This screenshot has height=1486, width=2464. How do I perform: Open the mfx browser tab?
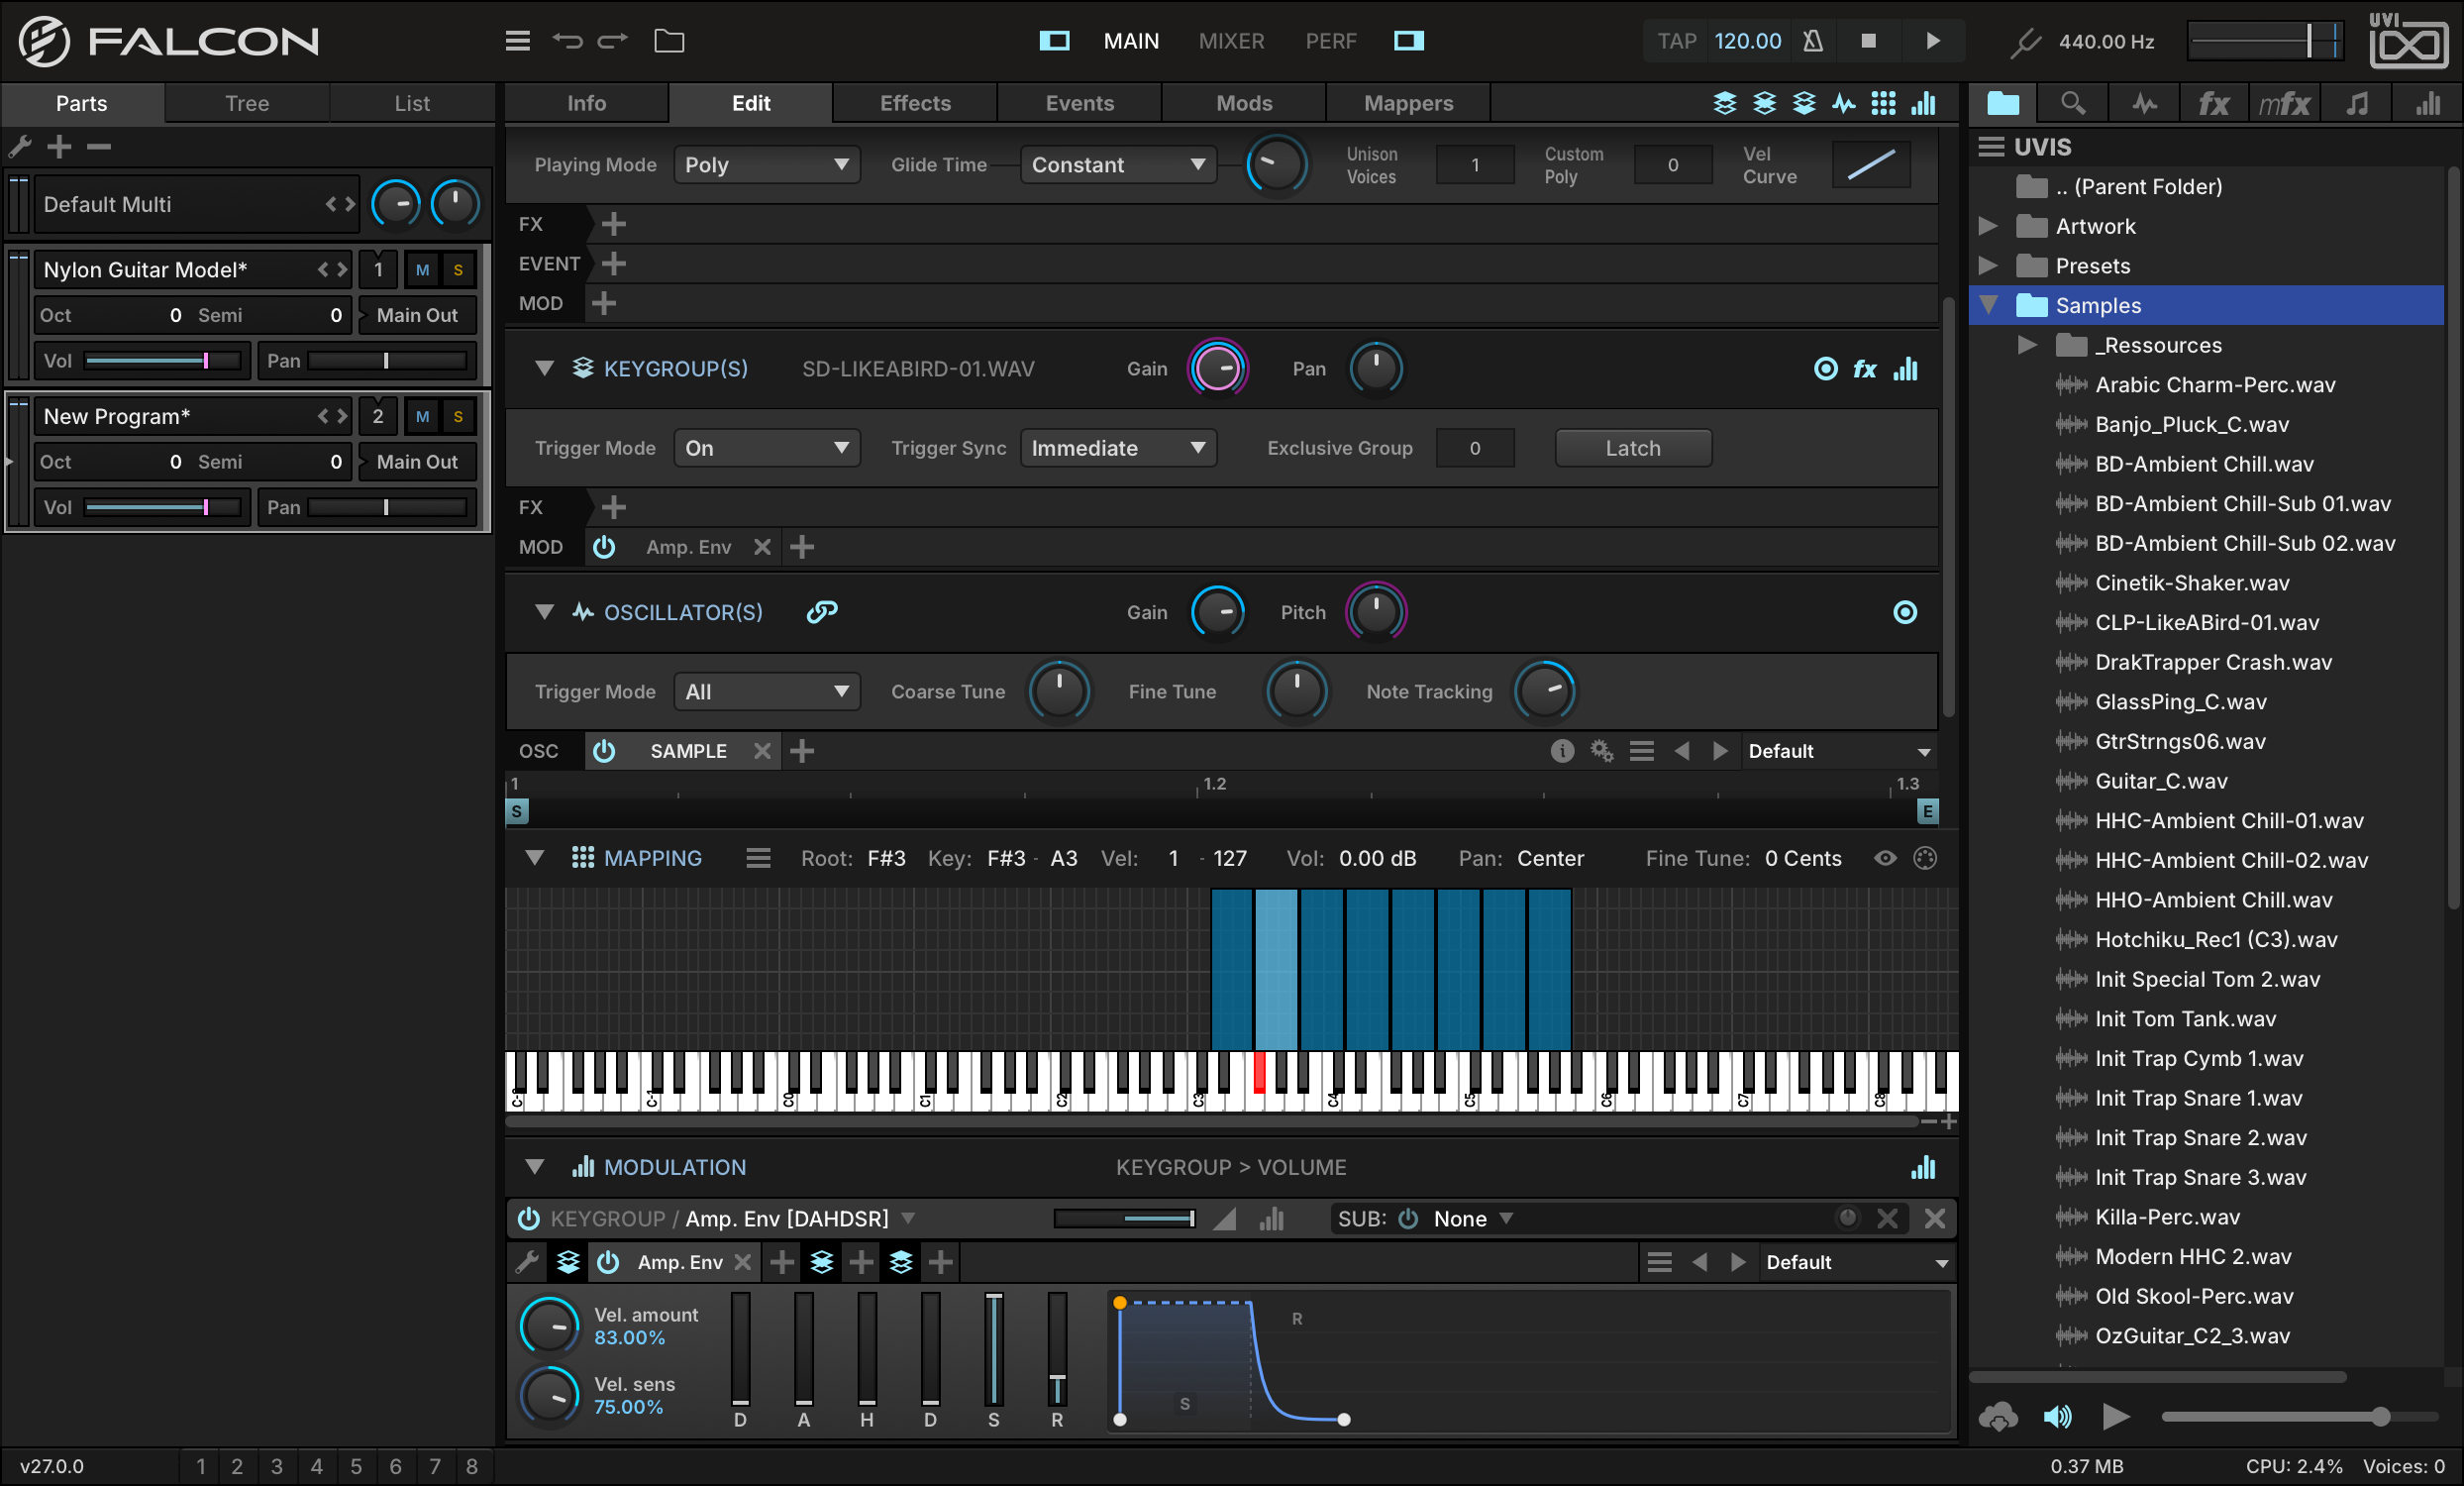pos(2283,103)
